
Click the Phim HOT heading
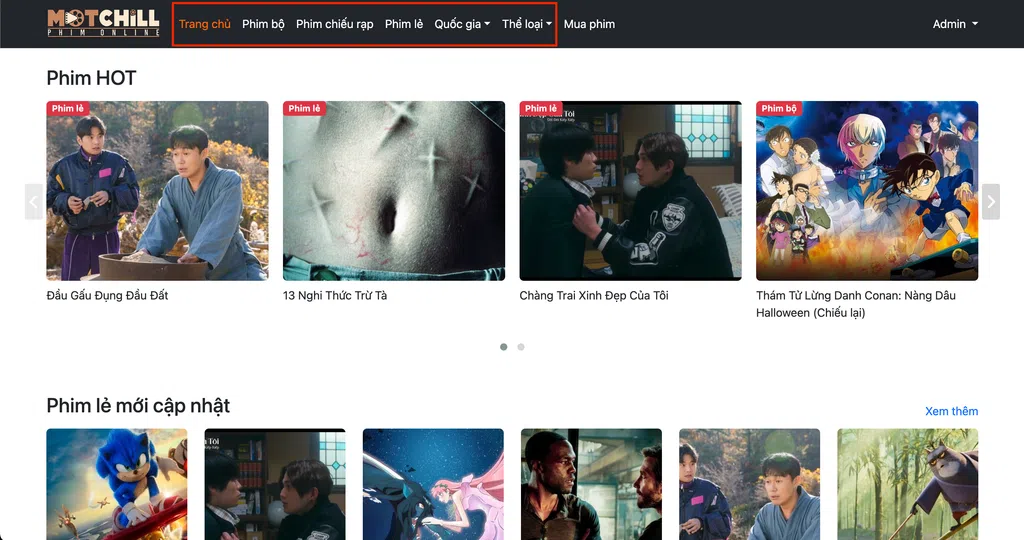click(91, 78)
